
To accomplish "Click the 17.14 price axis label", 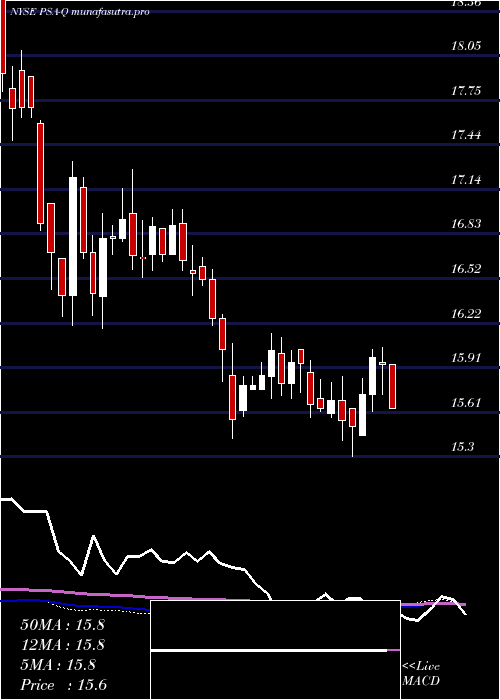I will (466, 180).
